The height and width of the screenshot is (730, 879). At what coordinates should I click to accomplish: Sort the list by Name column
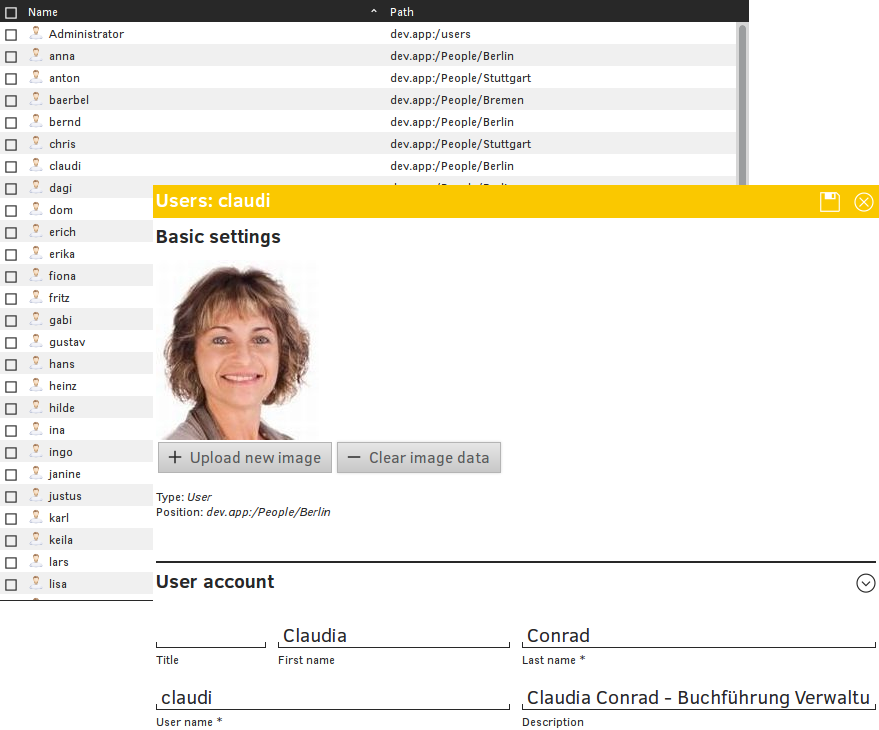(x=43, y=12)
